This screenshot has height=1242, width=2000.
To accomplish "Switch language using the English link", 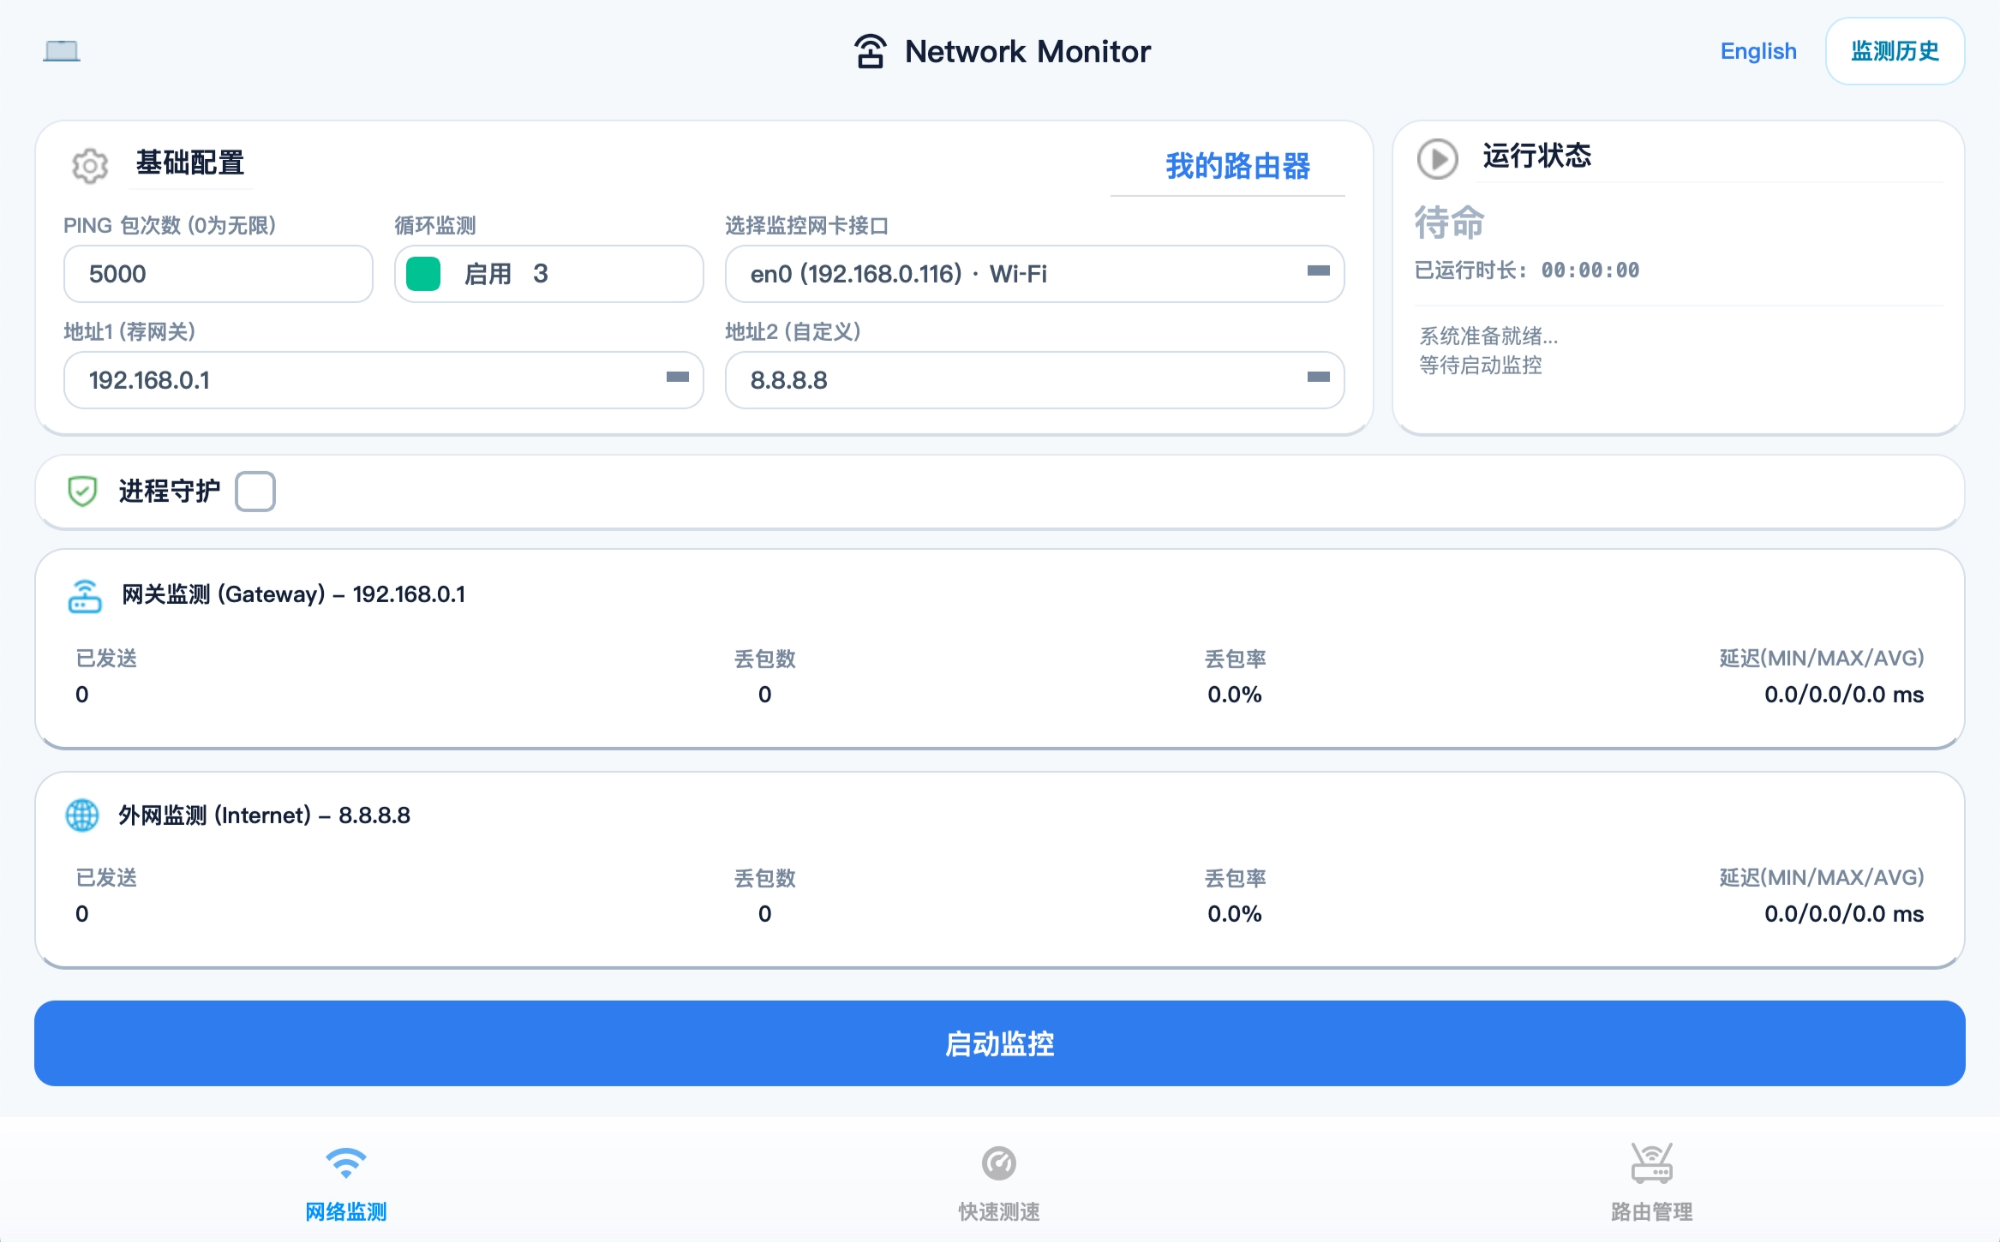I will (1758, 50).
